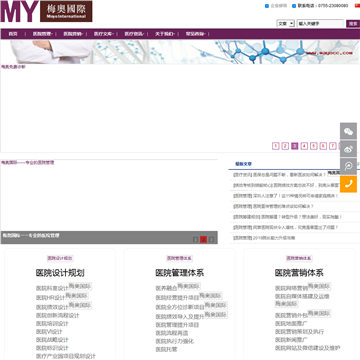Open the WeChat floating sidebar icon
Image resolution: width=360 pixels, height=360 pixels.
click(348, 131)
